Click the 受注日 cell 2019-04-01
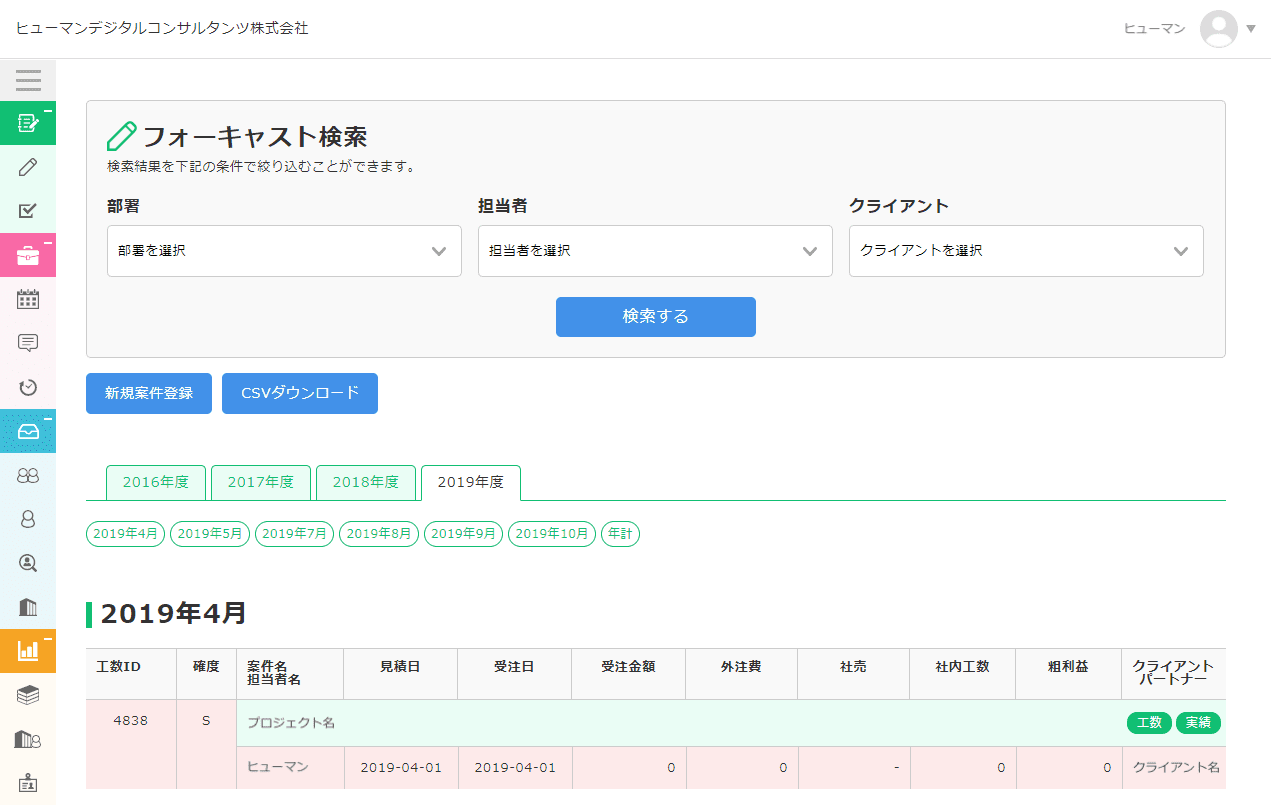 pos(515,768)
